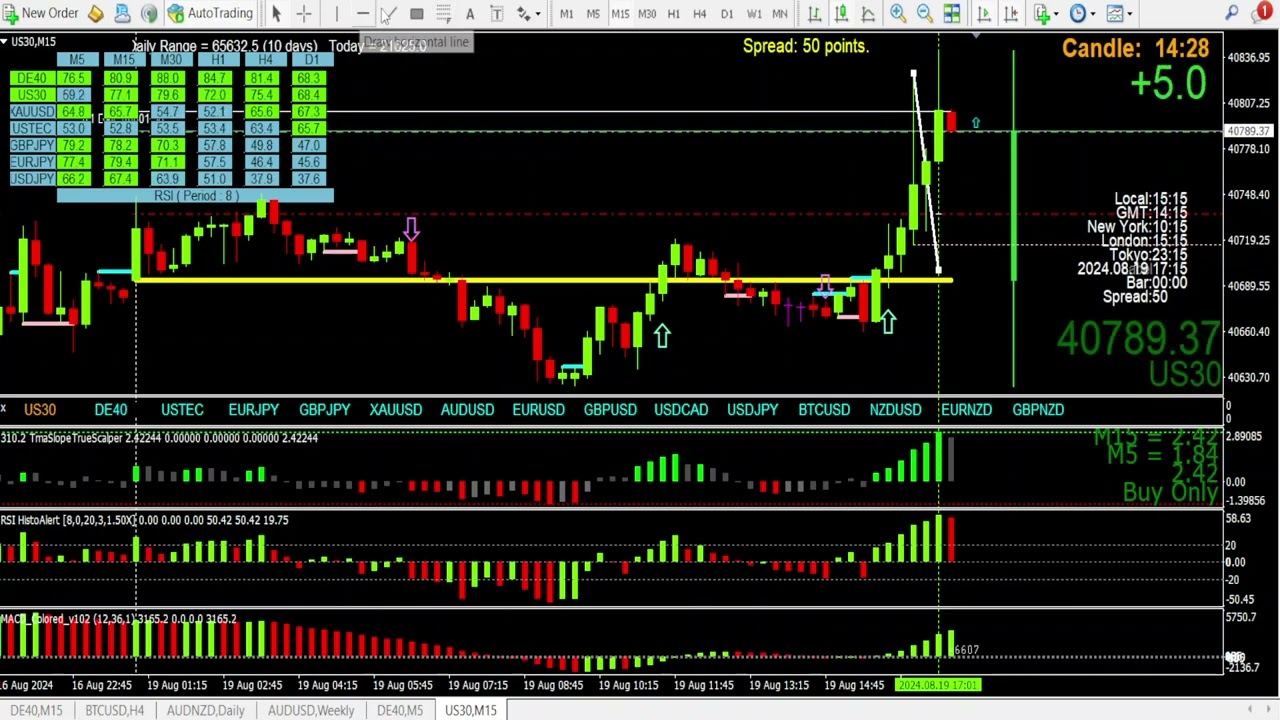Select the vertical line drawing tool
The image size is (1280, 720).
point(336,13)
